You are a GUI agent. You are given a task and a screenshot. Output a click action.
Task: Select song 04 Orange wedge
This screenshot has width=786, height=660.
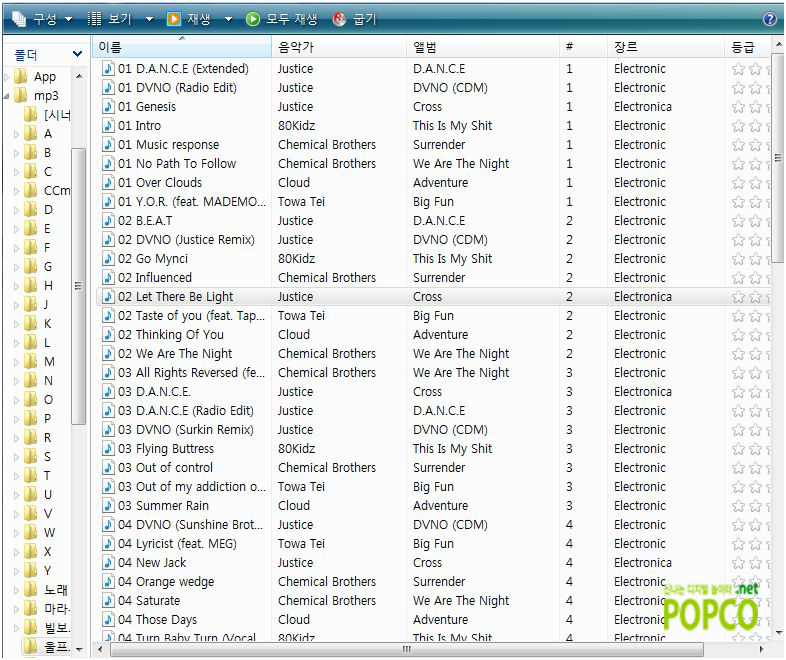pos(166,582)
